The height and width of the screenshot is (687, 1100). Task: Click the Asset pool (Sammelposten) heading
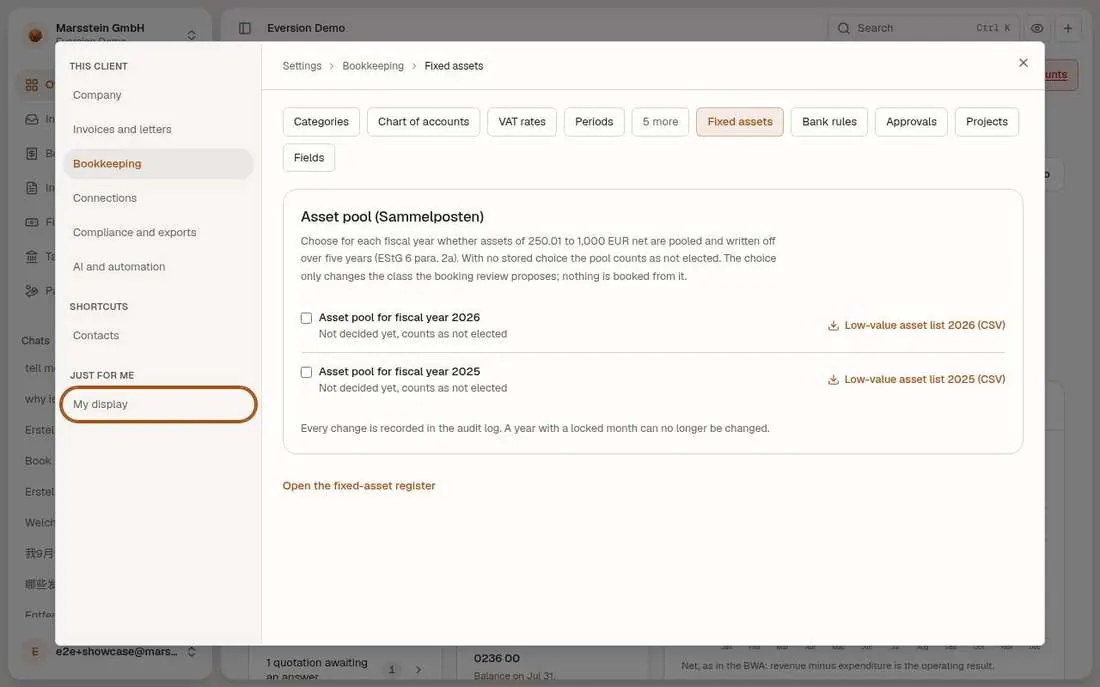click(x=392, y=217)
